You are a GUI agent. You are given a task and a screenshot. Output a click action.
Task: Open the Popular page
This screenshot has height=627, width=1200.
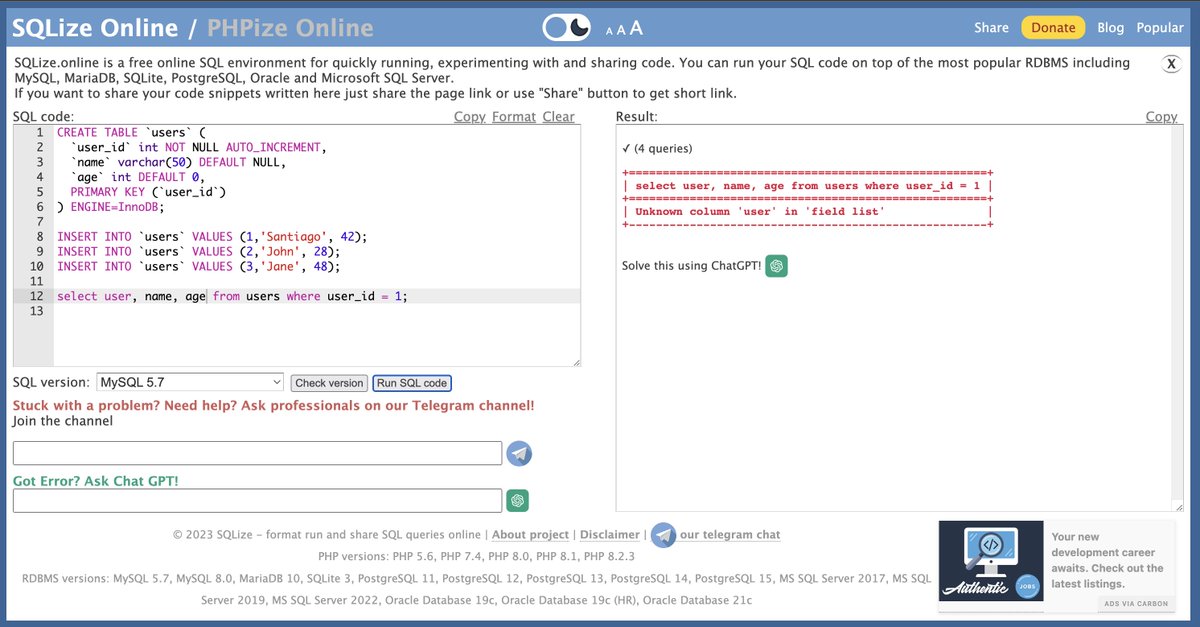(1160, 28)
